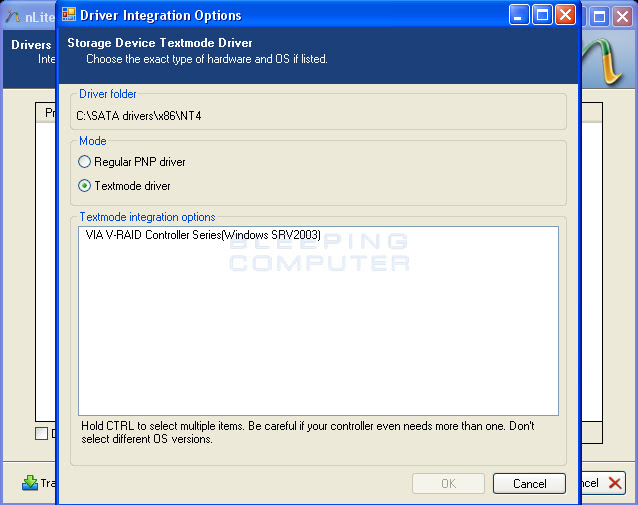This screenshot has width=638, height=505.
Task: Select the Regular PNP driver option
Action: [131, 162]
